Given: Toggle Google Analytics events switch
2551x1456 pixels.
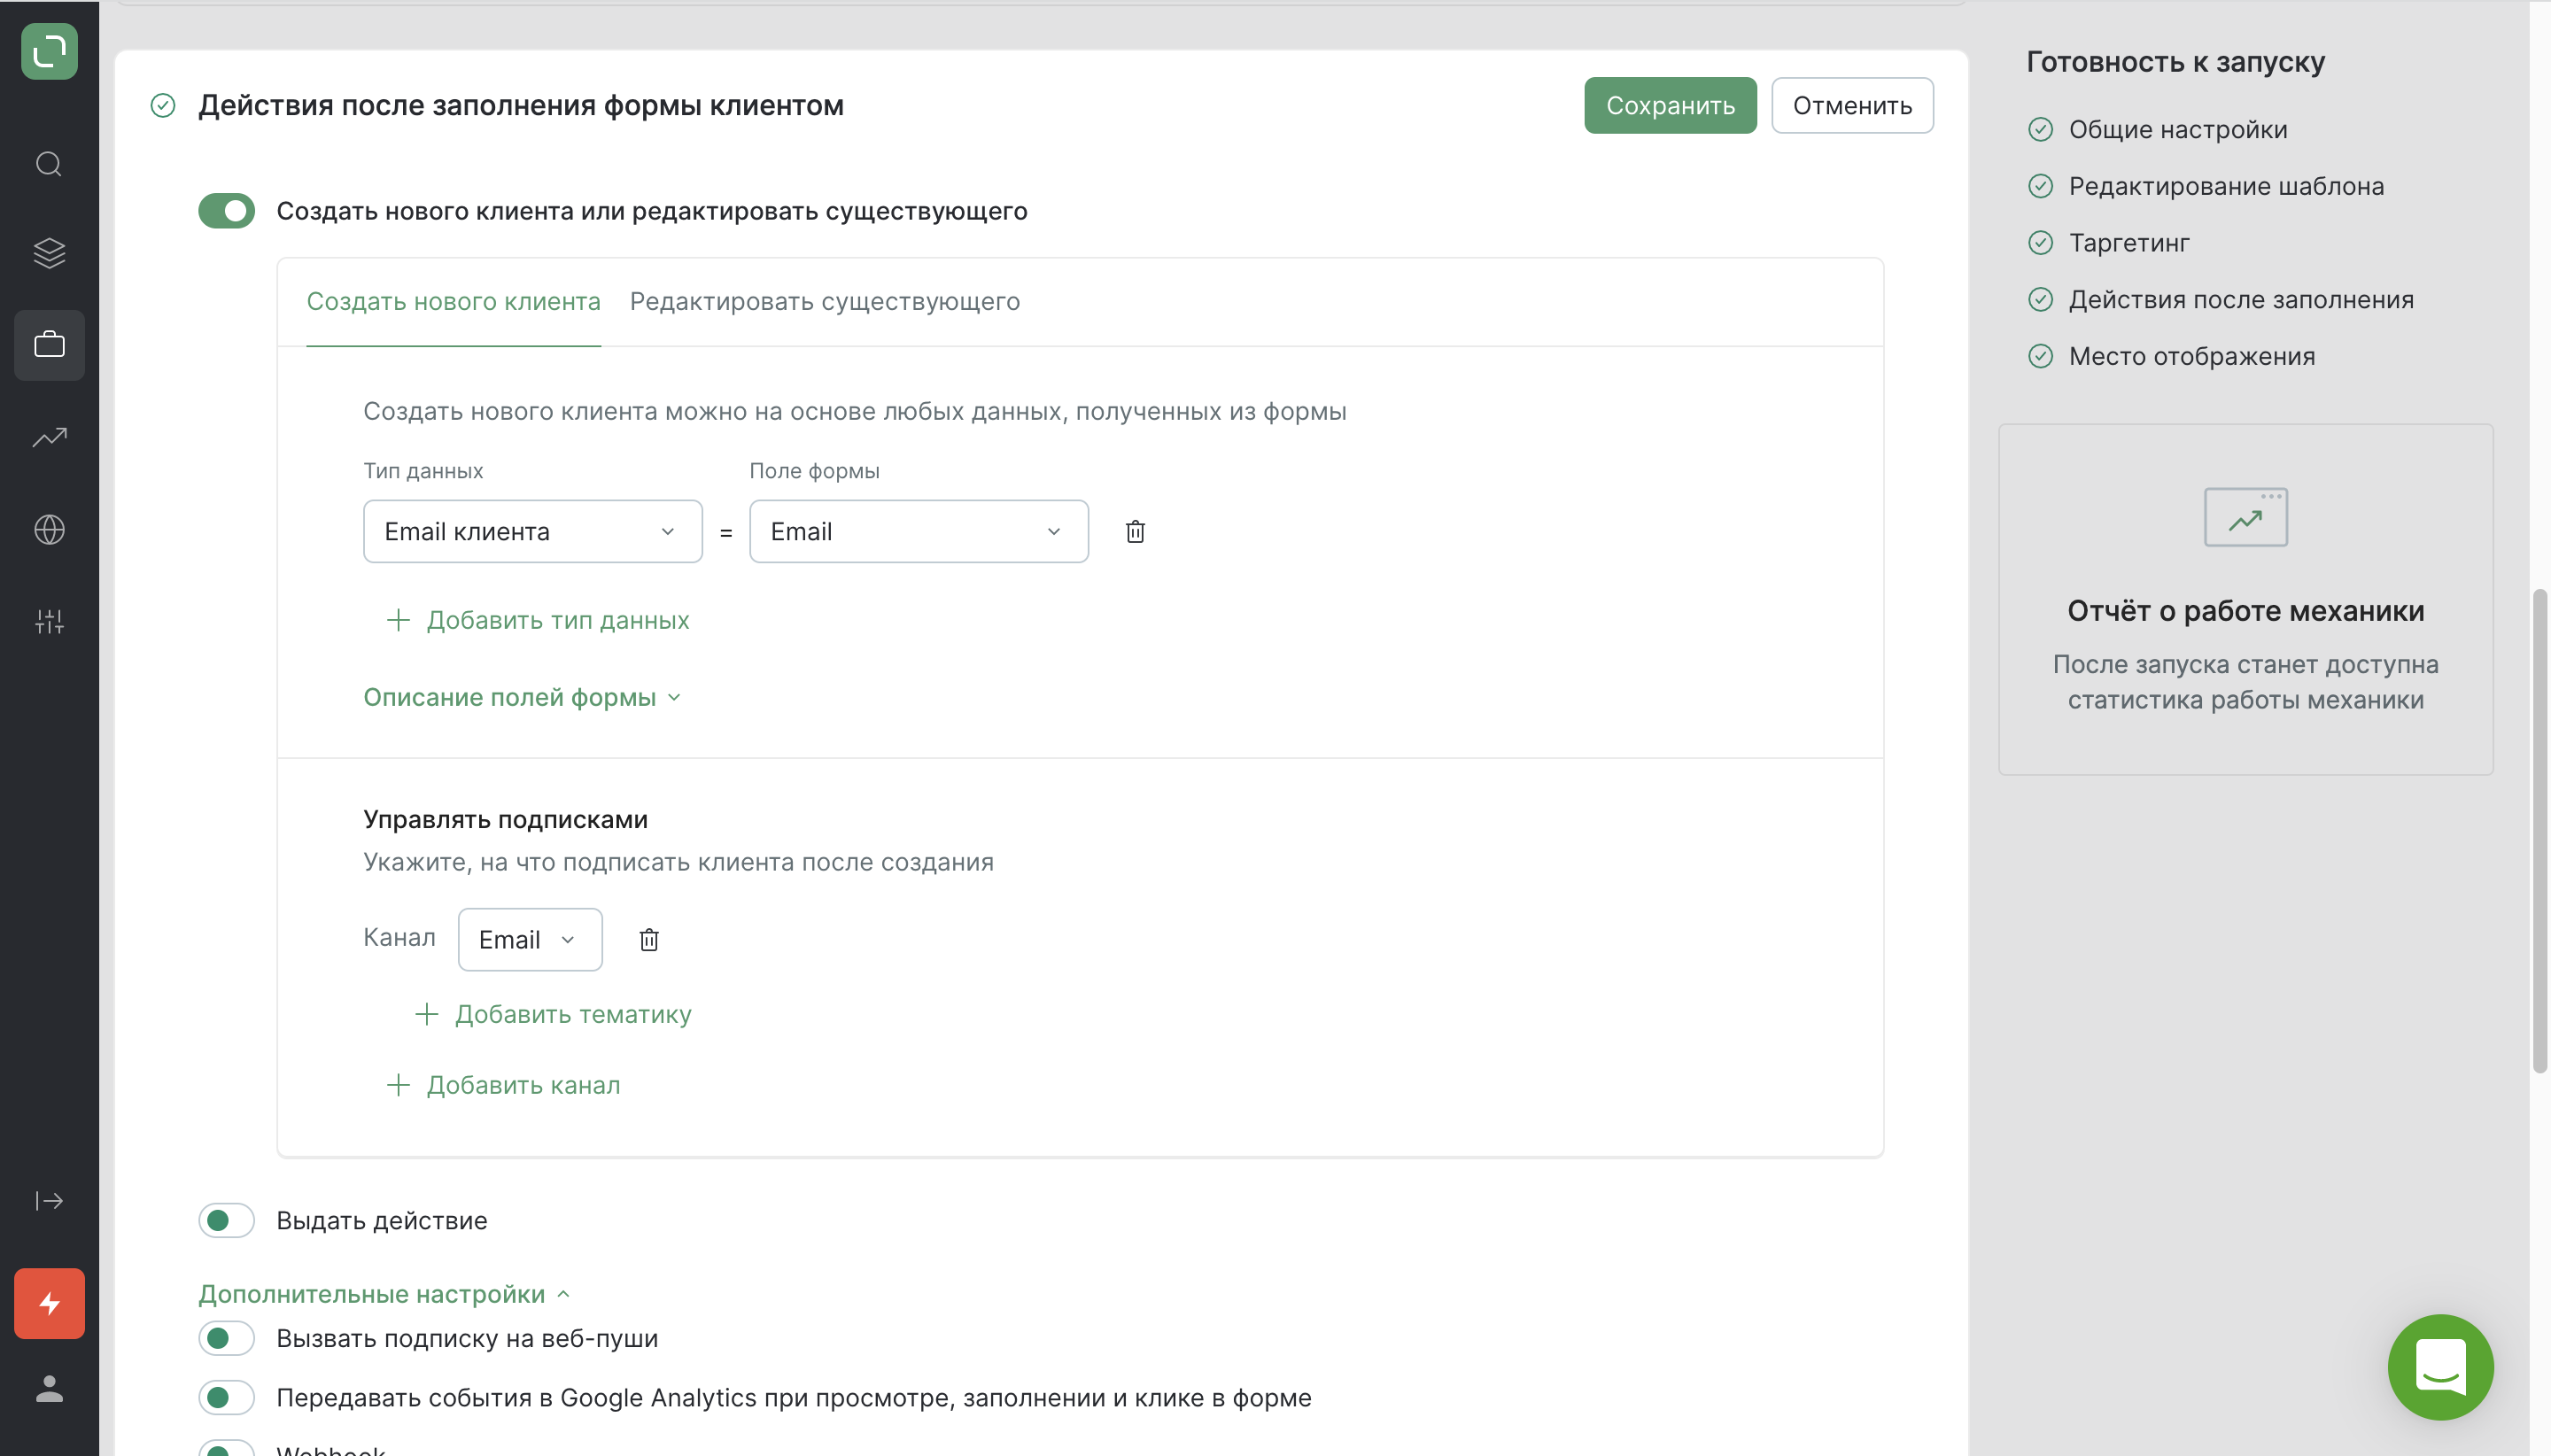Looking at the screenshot, I should coord(227,1397).
